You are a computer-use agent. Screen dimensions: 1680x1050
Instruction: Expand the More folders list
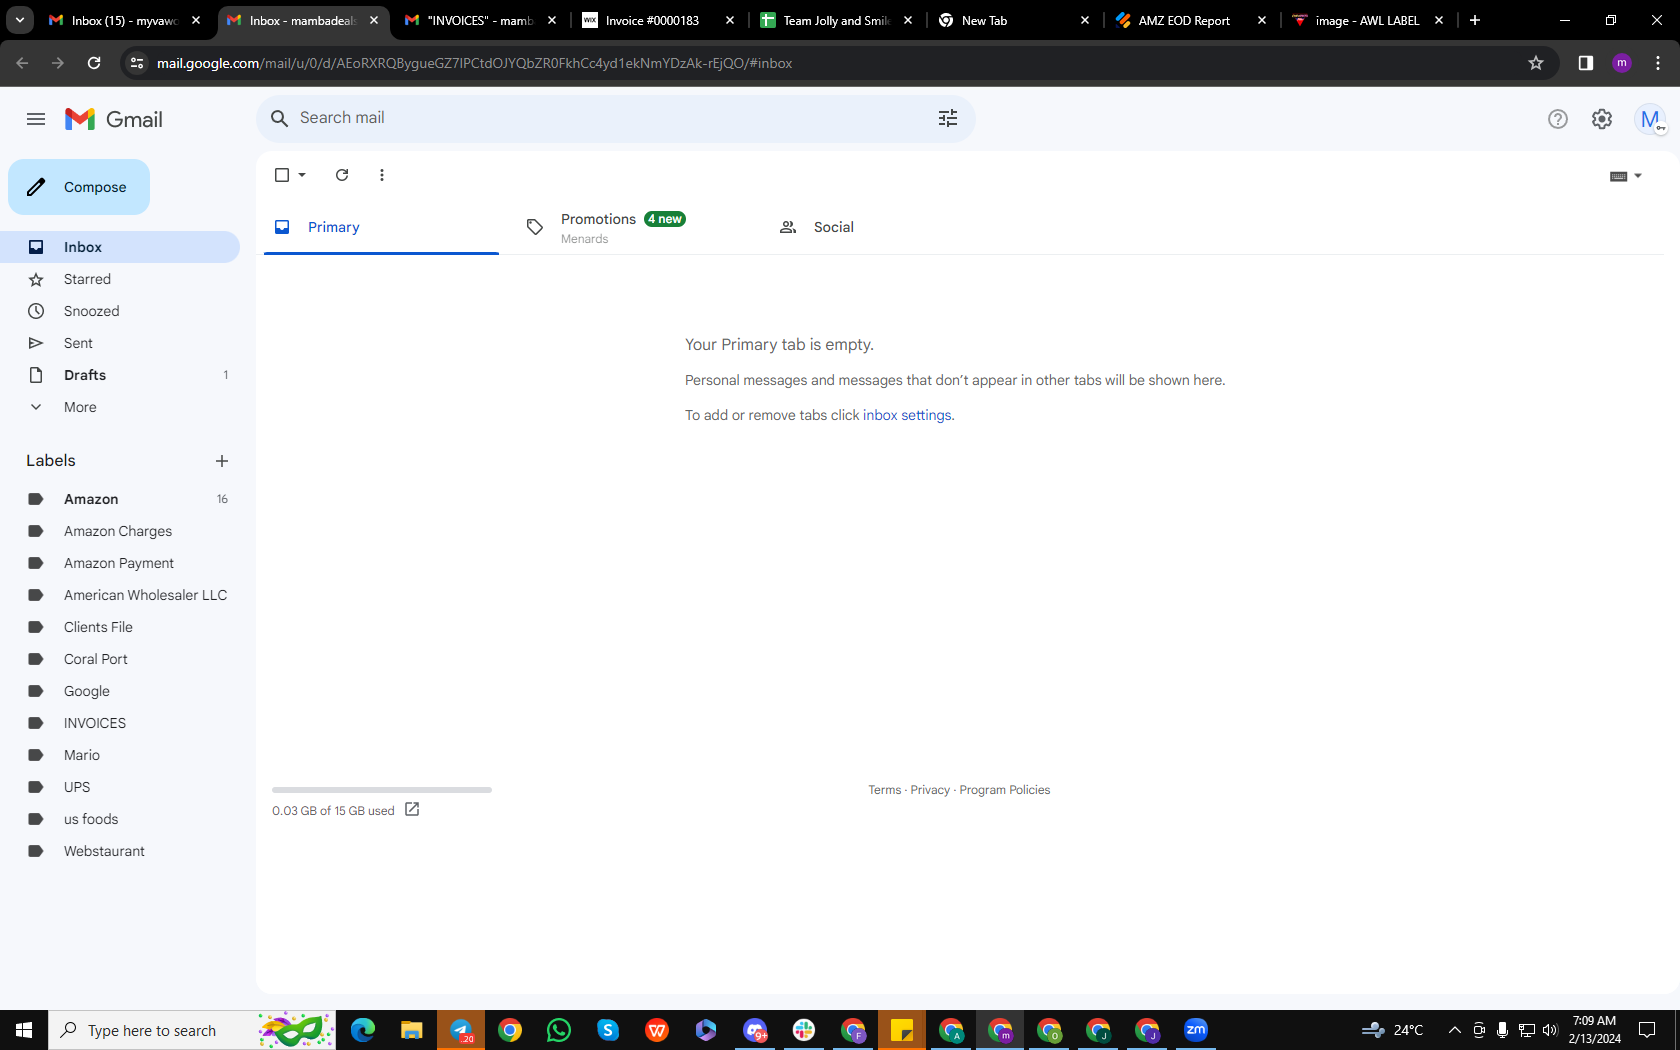(120, 407)
